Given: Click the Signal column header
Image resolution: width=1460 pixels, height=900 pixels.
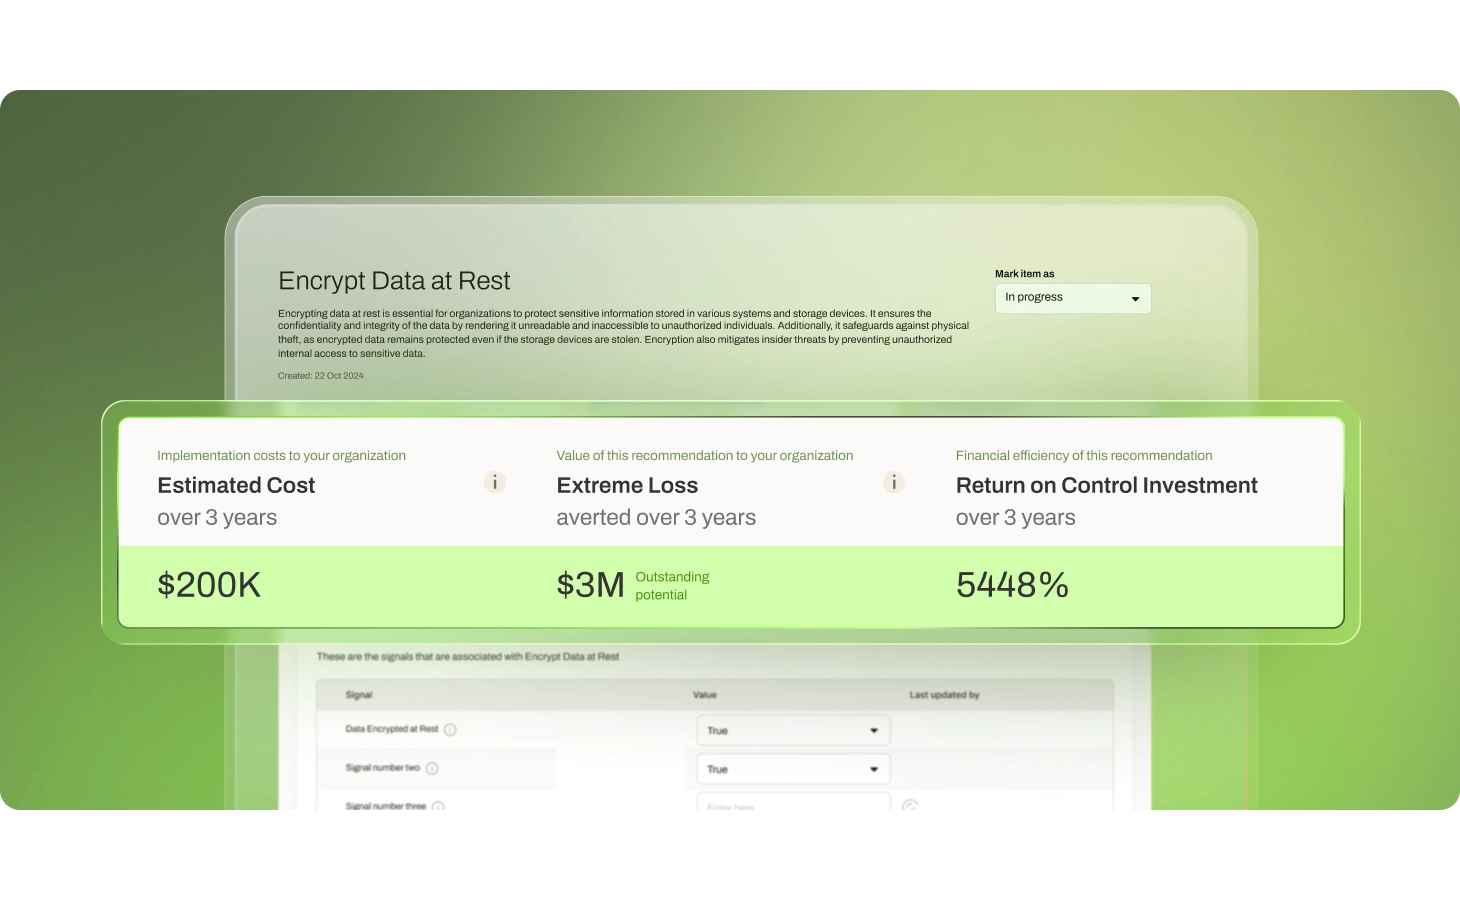Looking at the screenshot, I should point(359,695).
